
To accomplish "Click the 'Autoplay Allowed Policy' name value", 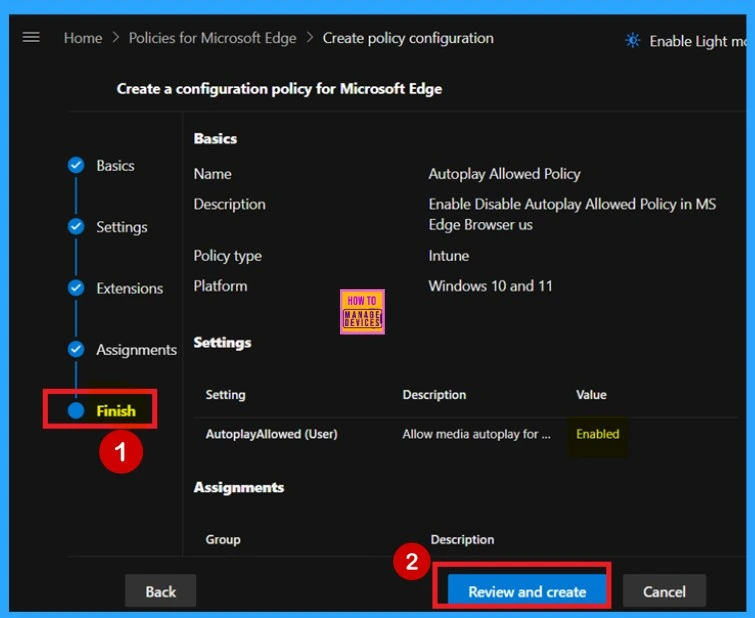I will coord(504,174).
